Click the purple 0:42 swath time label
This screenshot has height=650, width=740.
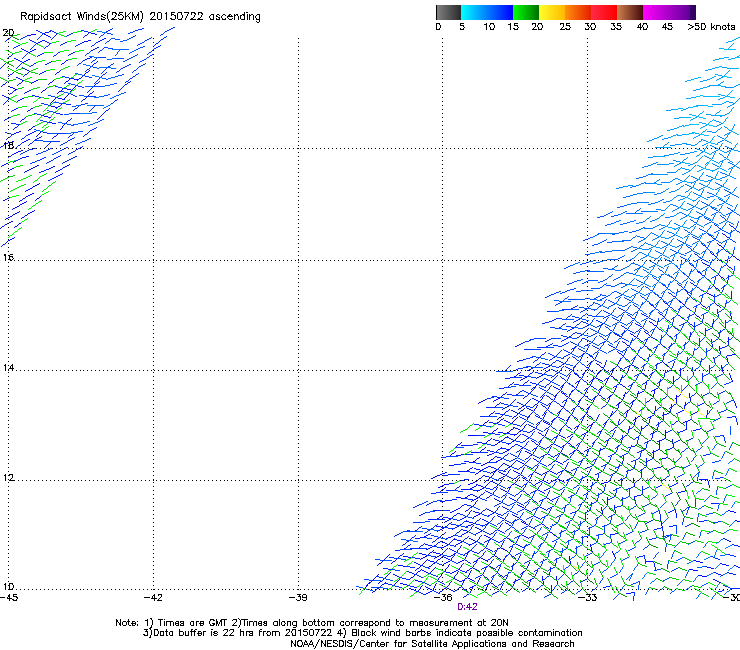467,607
